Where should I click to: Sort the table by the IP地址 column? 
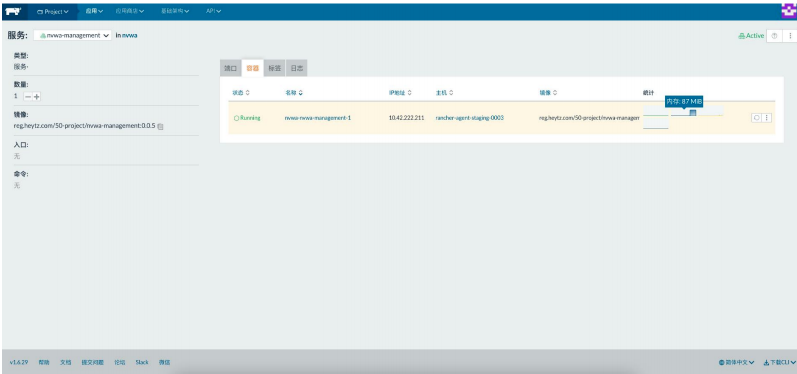point(400,93)
